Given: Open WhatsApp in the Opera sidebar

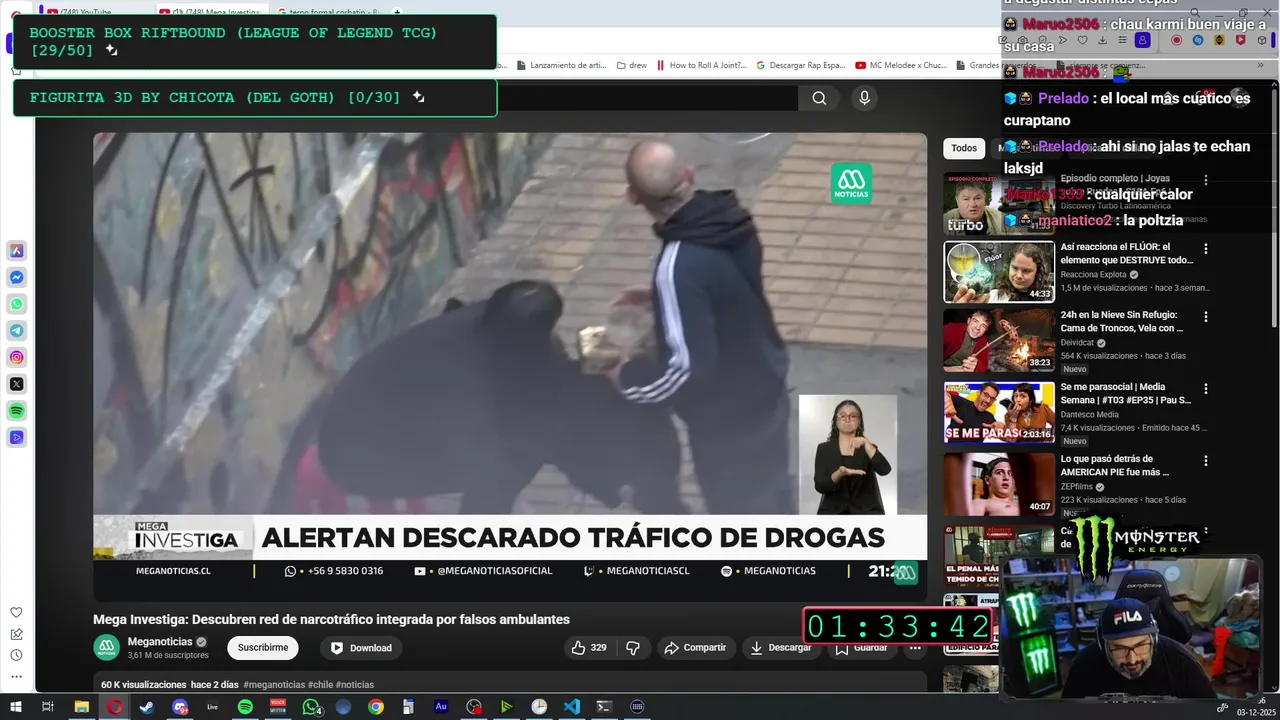Looking at the screenshot, I should point(17,304).
